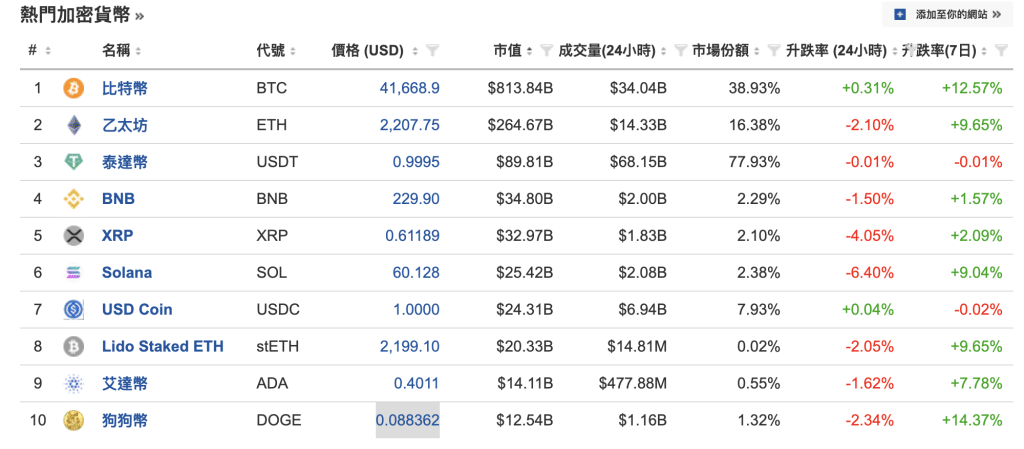Image resolution: width=1024 pixels, height=449 pixels.
Task: Open price (USD) column filter
Action: [x=432, y=50]
